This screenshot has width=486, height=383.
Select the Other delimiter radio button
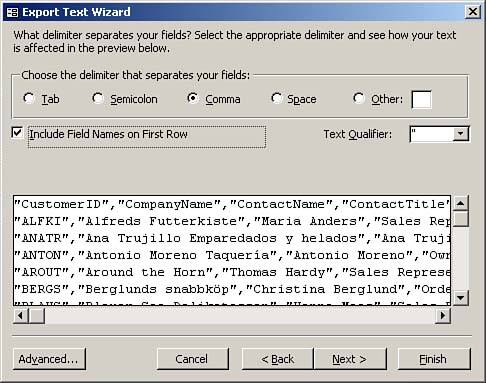coord(359,98)
